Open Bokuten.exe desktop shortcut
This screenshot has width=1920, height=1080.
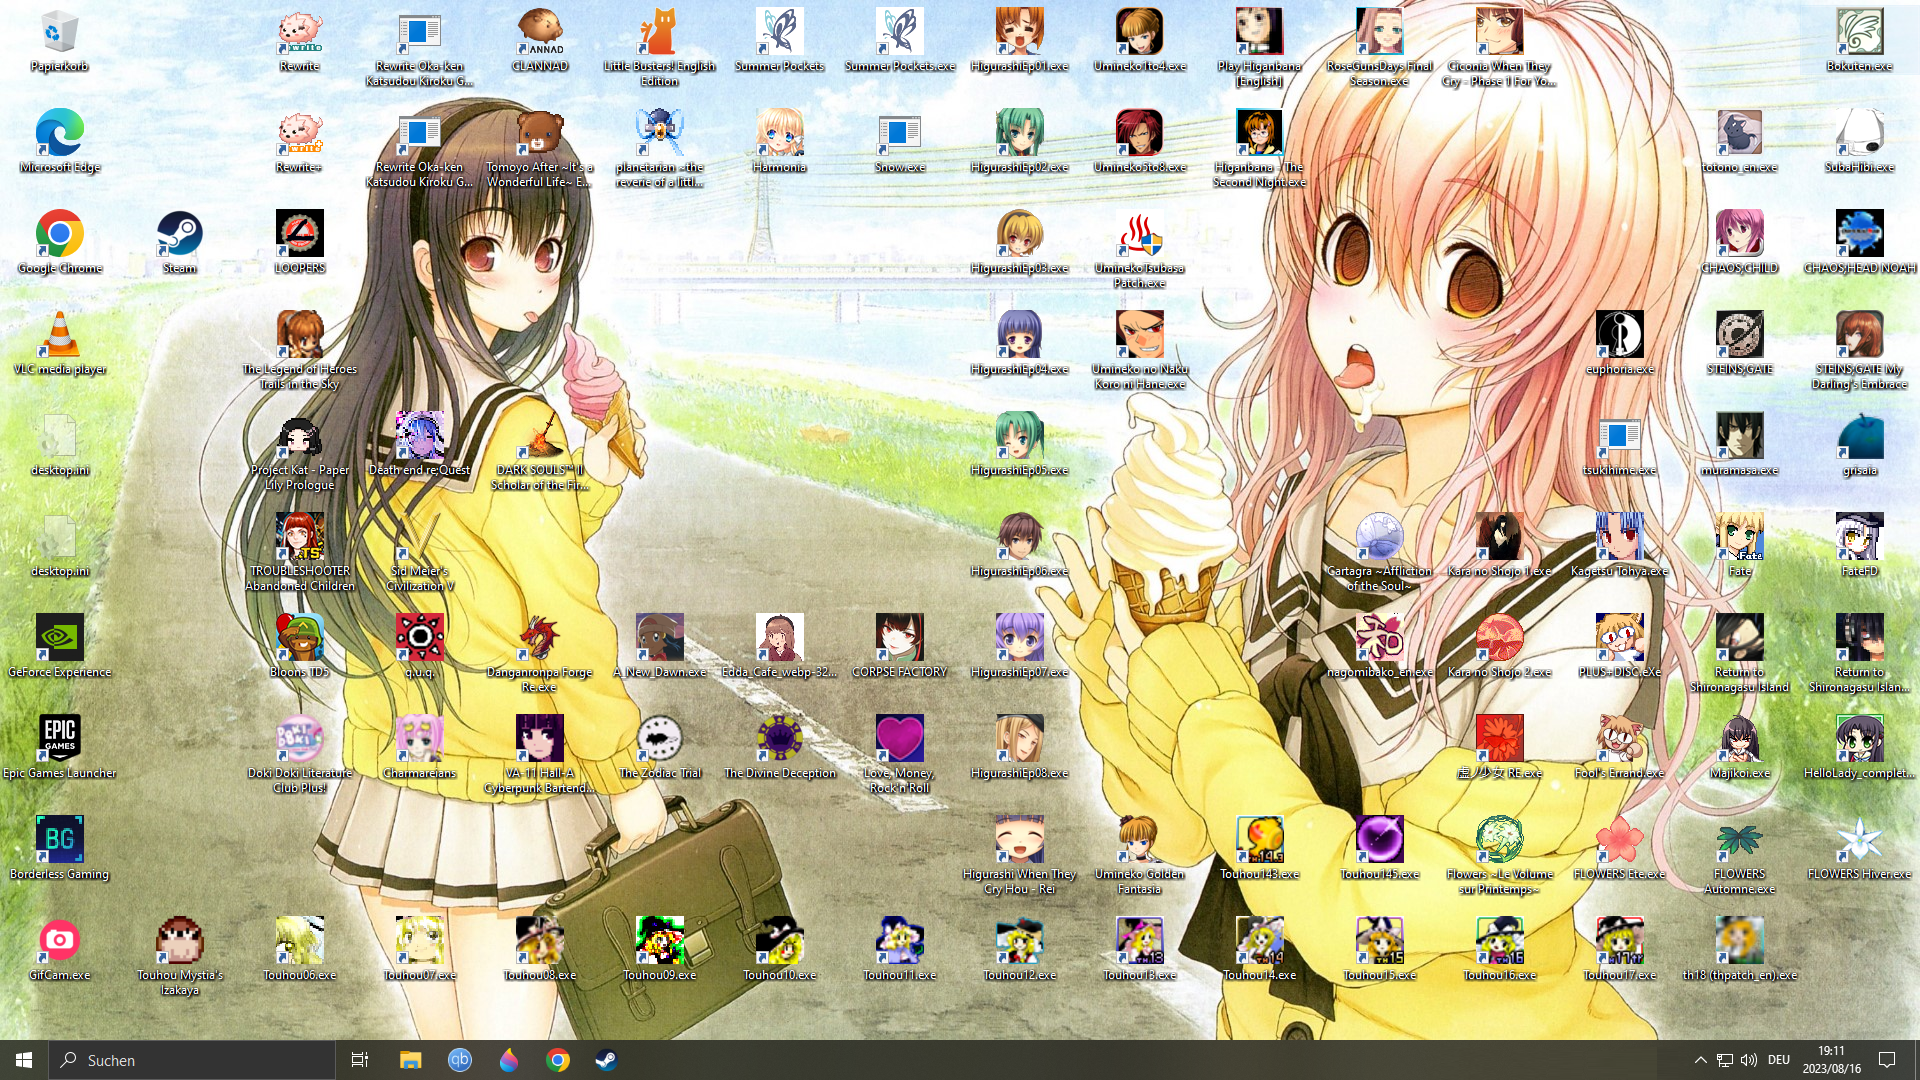tap(1859, 40)
